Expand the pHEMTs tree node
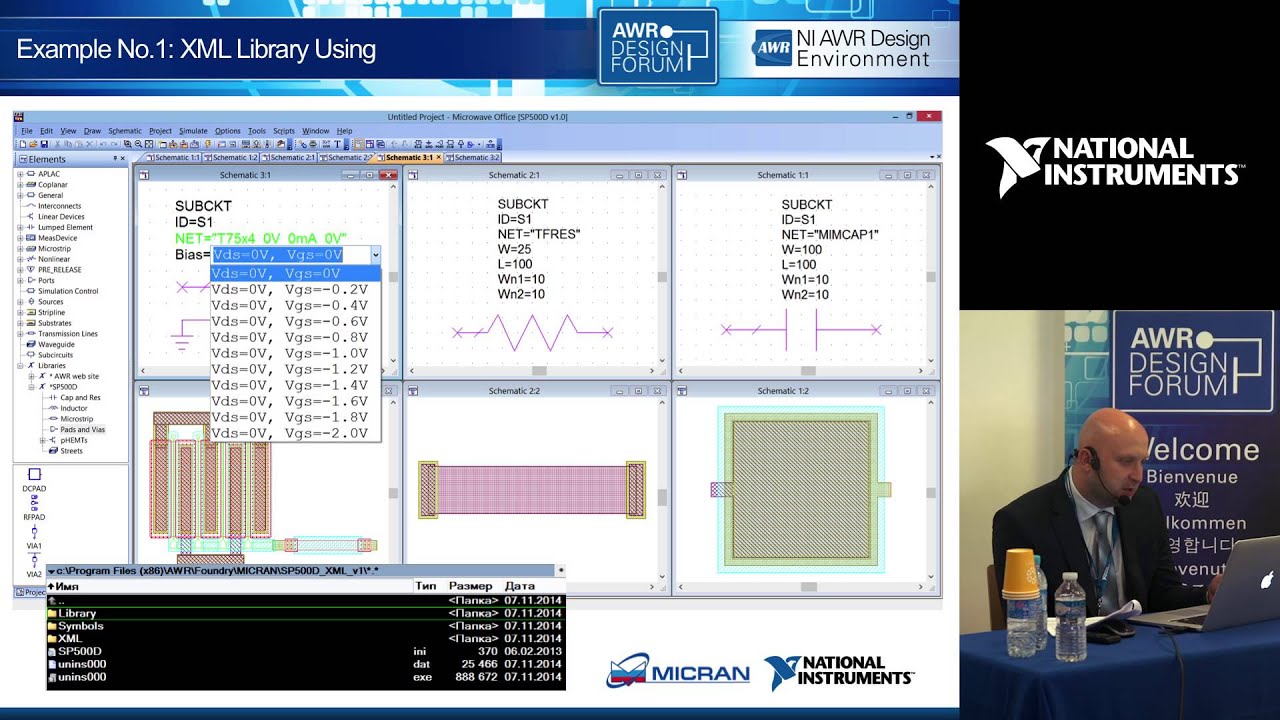The width and height of the screenshot is (1280, 720). [42, 440]
